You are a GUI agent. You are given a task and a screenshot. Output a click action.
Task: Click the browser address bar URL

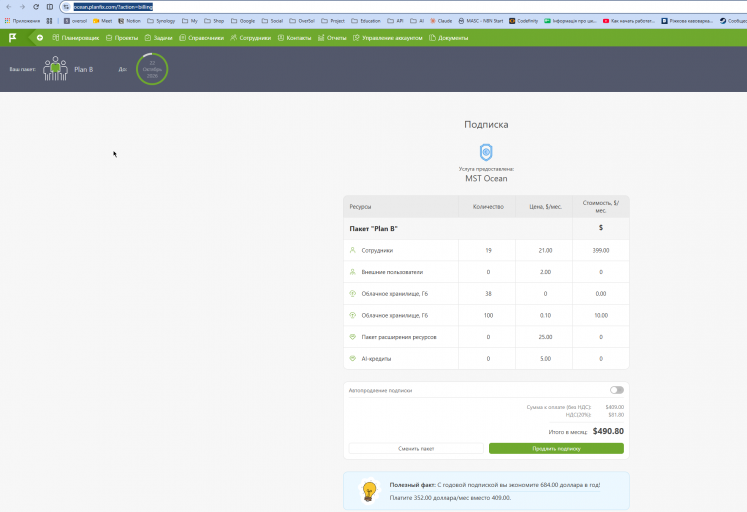pos(113,7)
